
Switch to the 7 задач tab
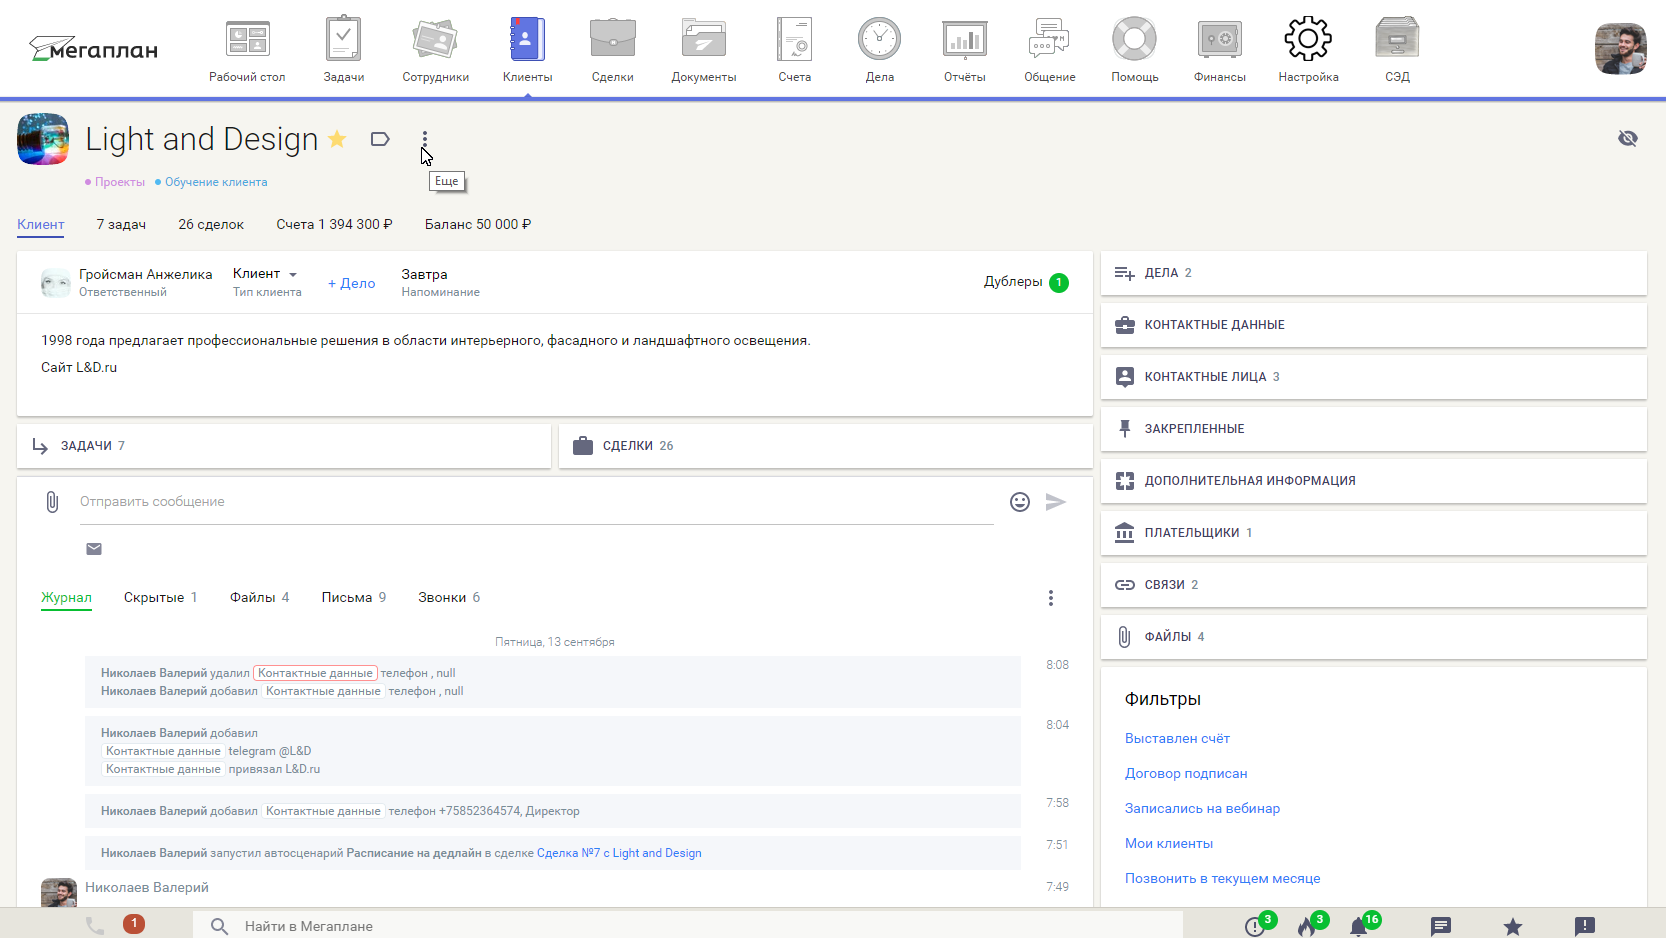[x=121, y=224]
